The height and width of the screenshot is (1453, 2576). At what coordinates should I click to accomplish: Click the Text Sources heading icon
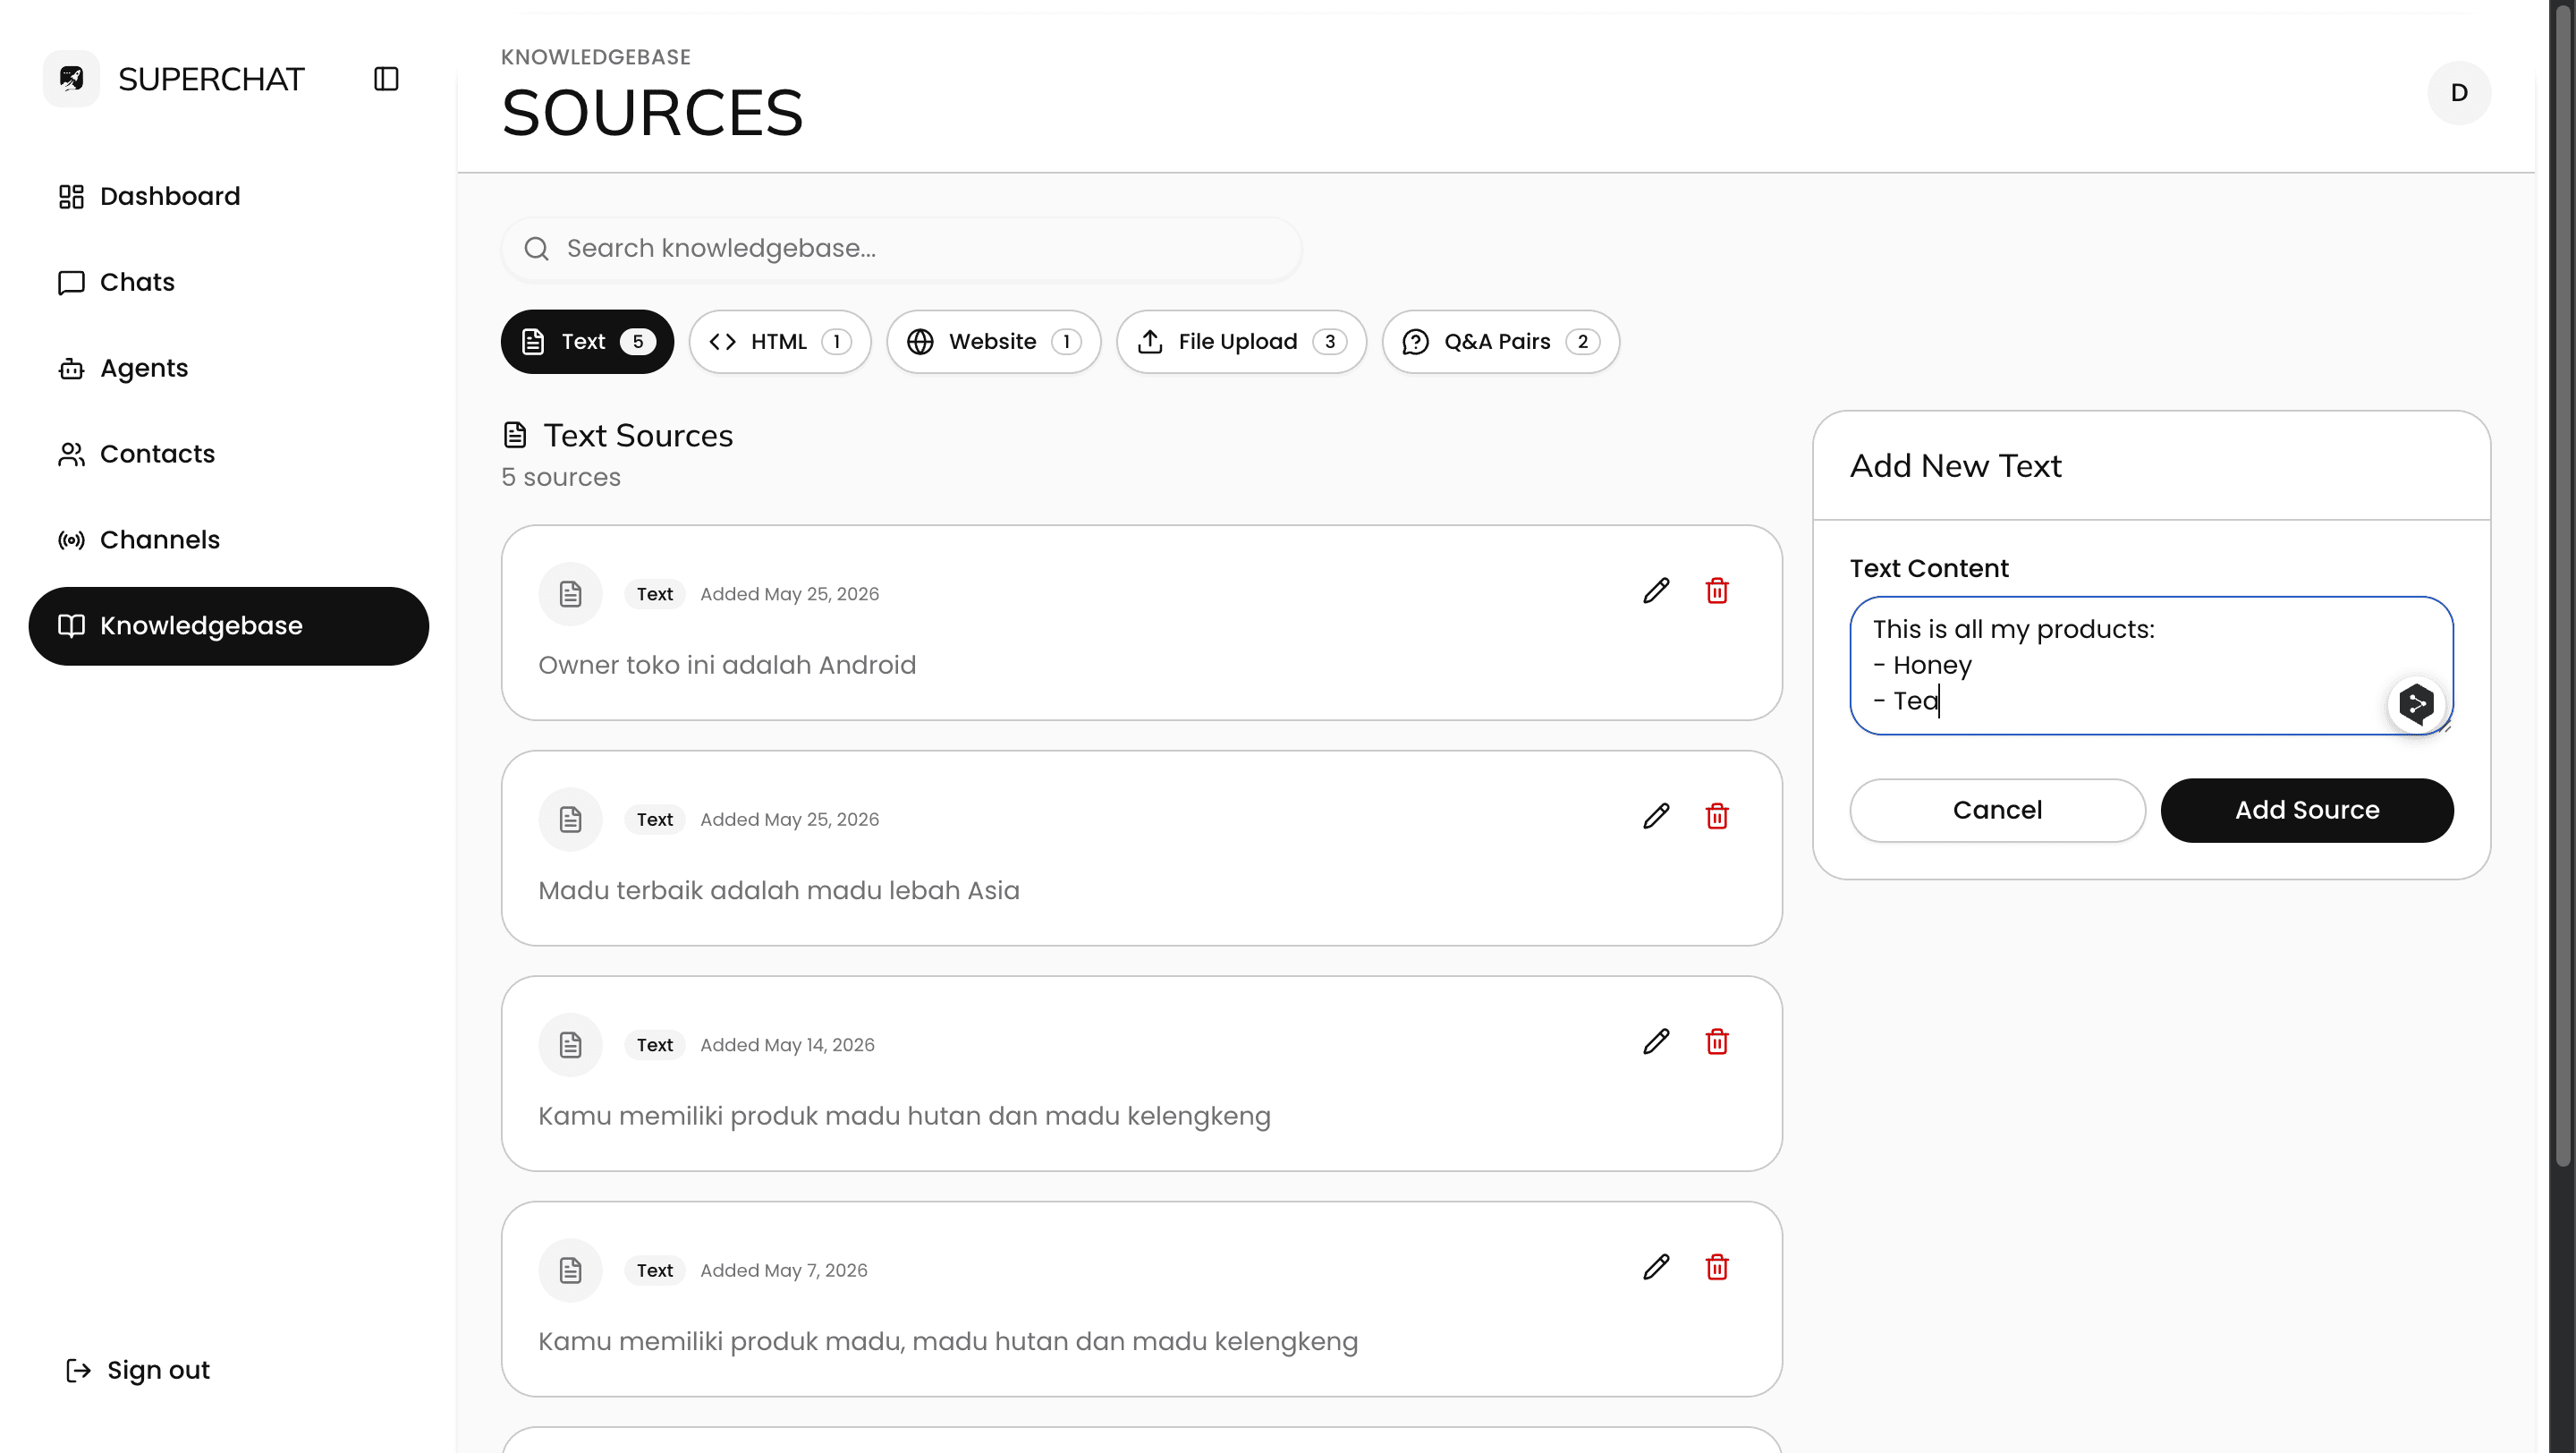(515, 435)
